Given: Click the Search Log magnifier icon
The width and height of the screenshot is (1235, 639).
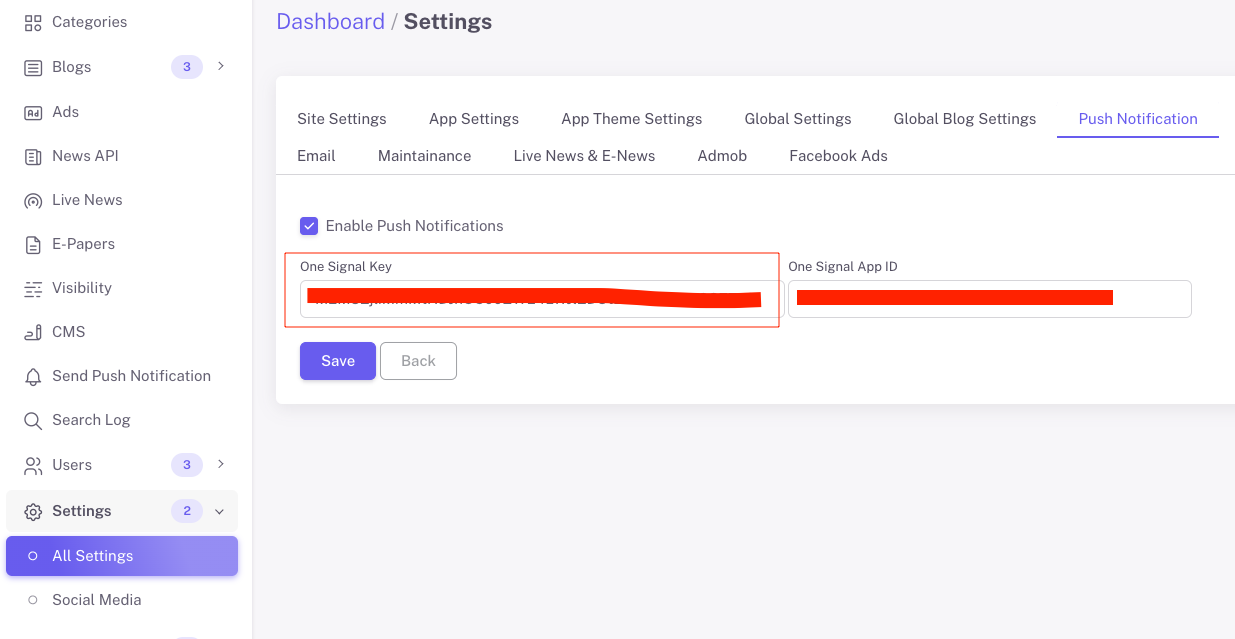Looking at the screenshot, I should pyautogui.click(x=33, y=420).
